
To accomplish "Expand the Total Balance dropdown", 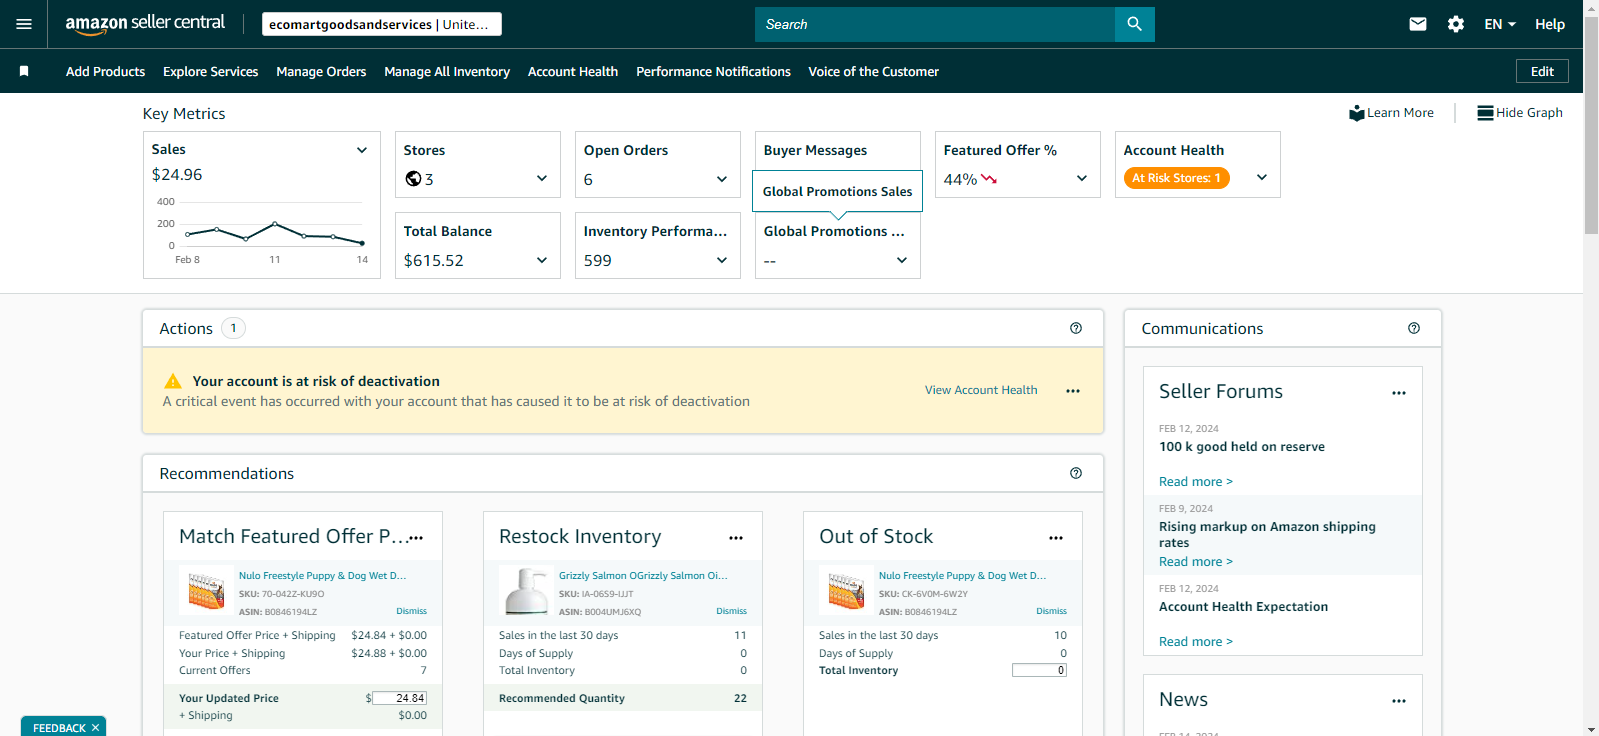I will [542, 260].
